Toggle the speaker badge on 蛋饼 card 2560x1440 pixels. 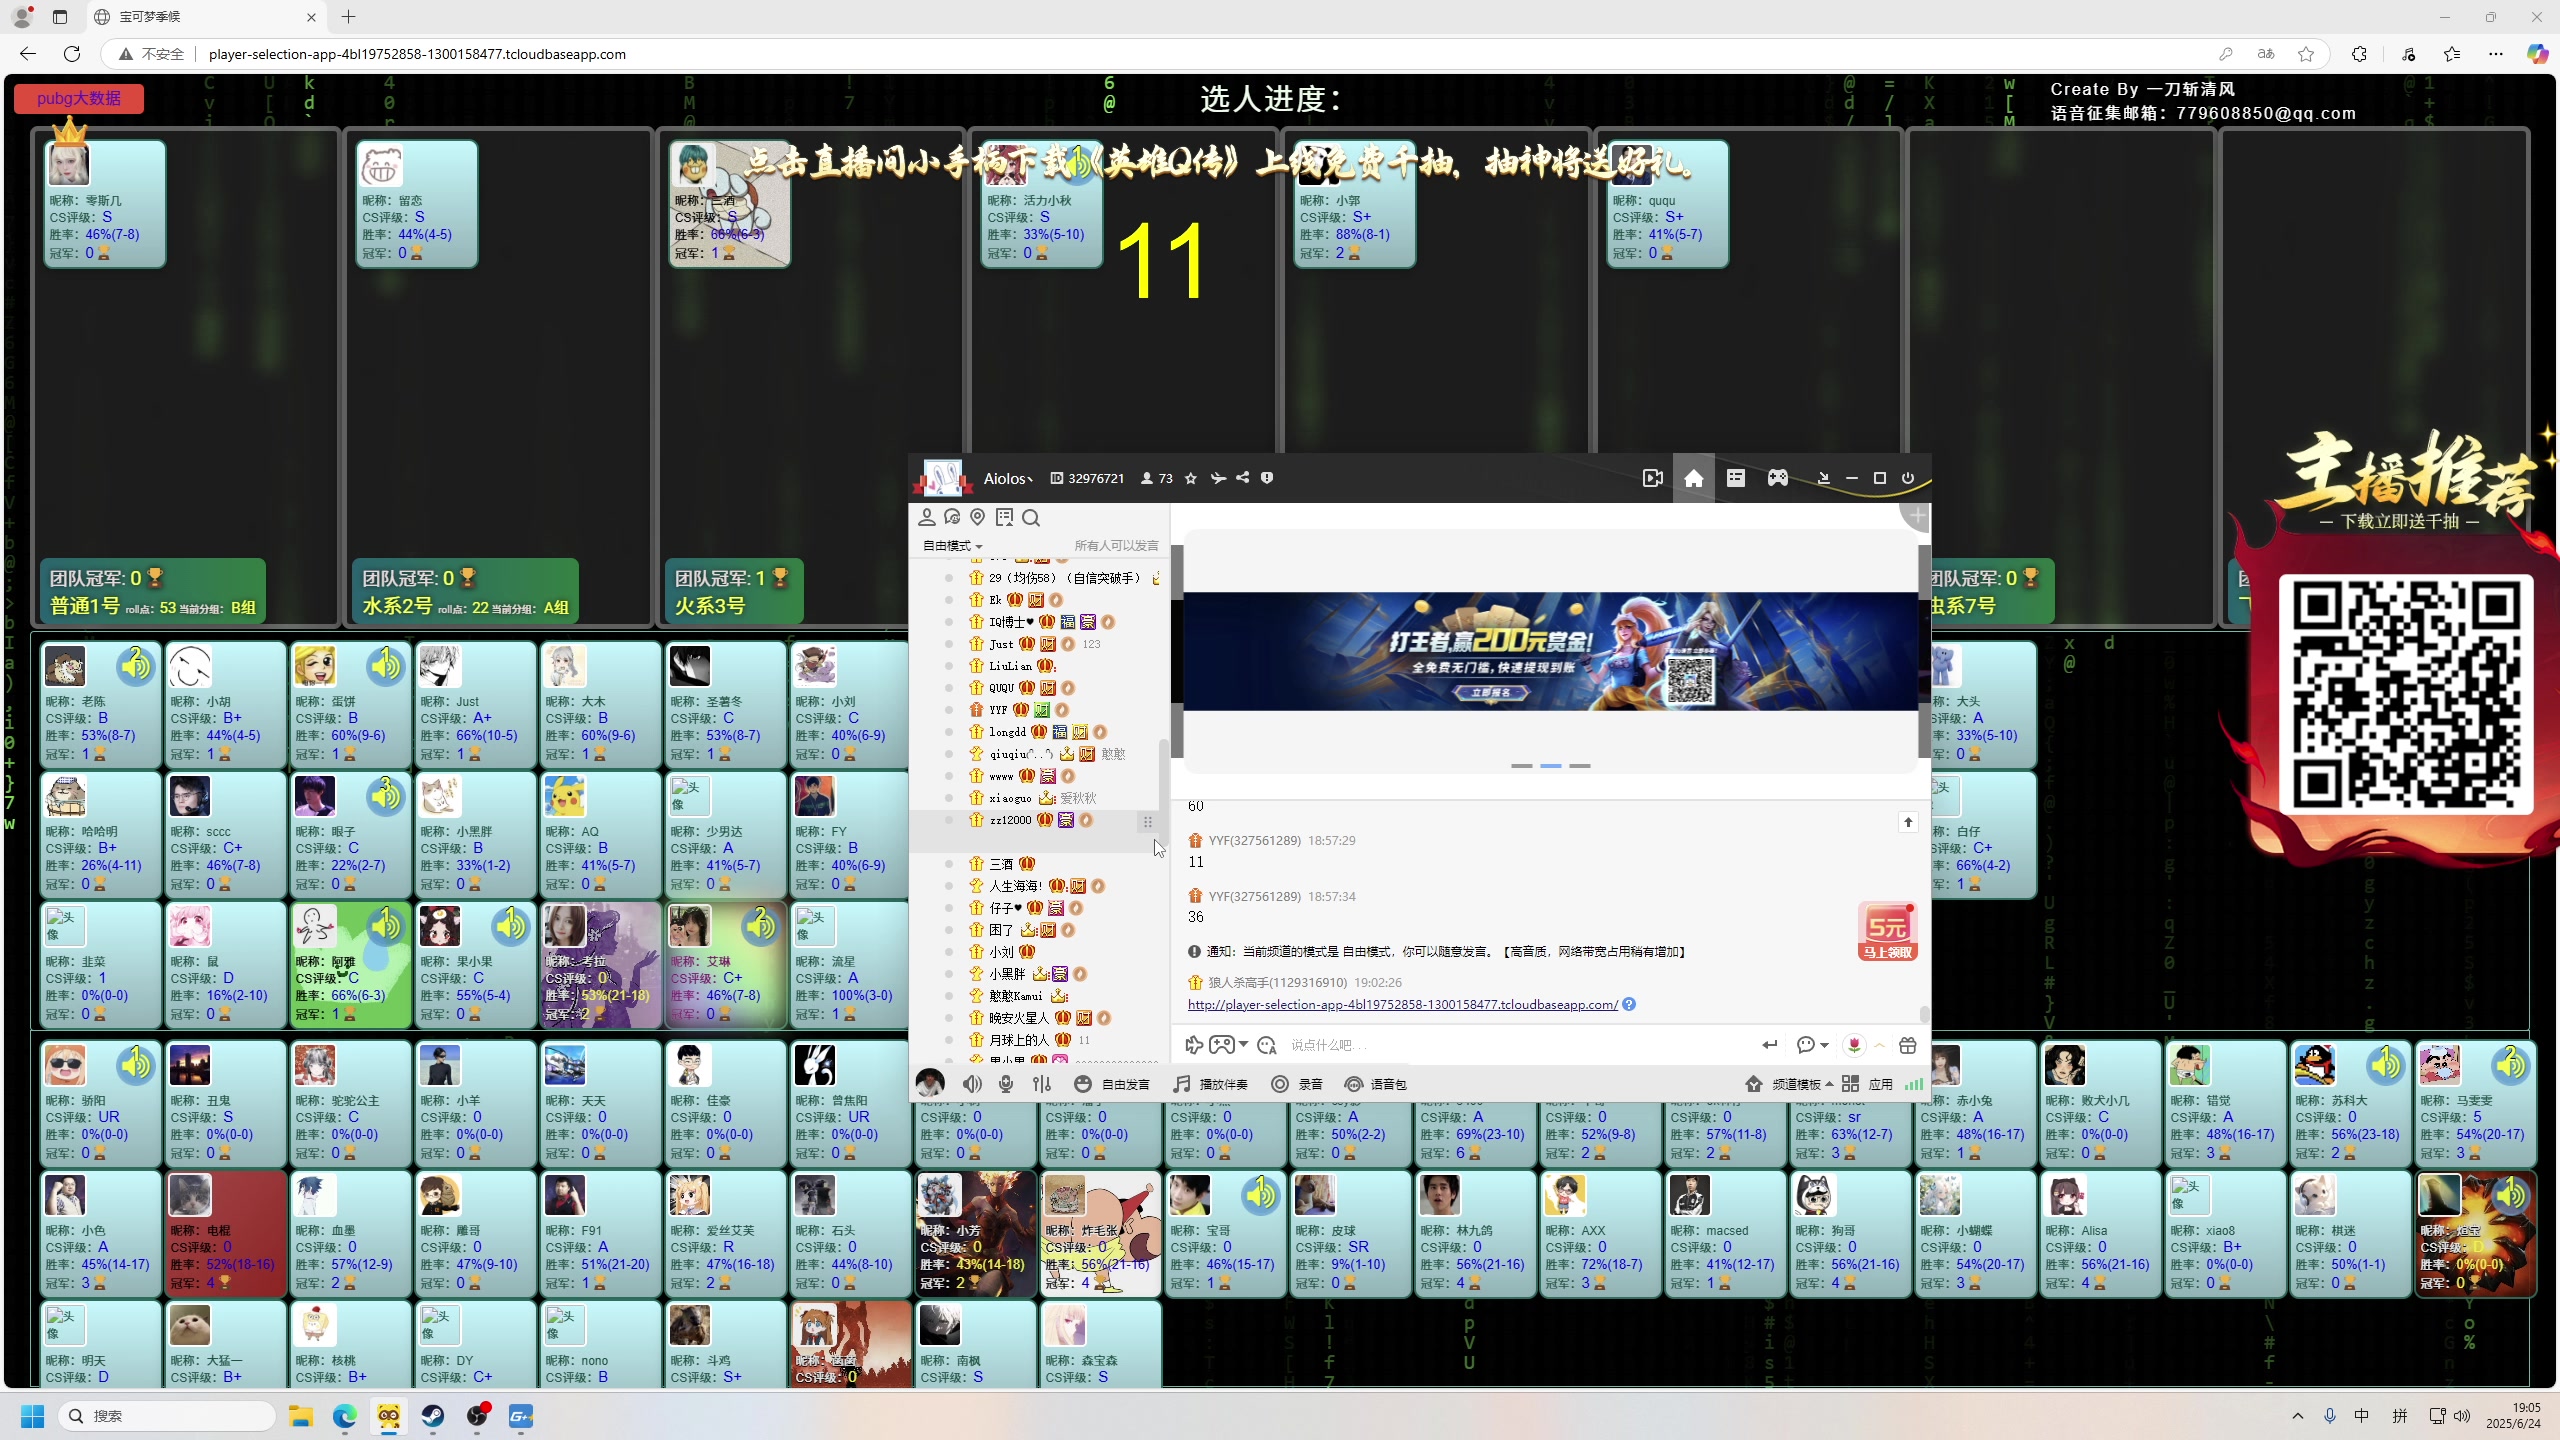coord(386,665)
